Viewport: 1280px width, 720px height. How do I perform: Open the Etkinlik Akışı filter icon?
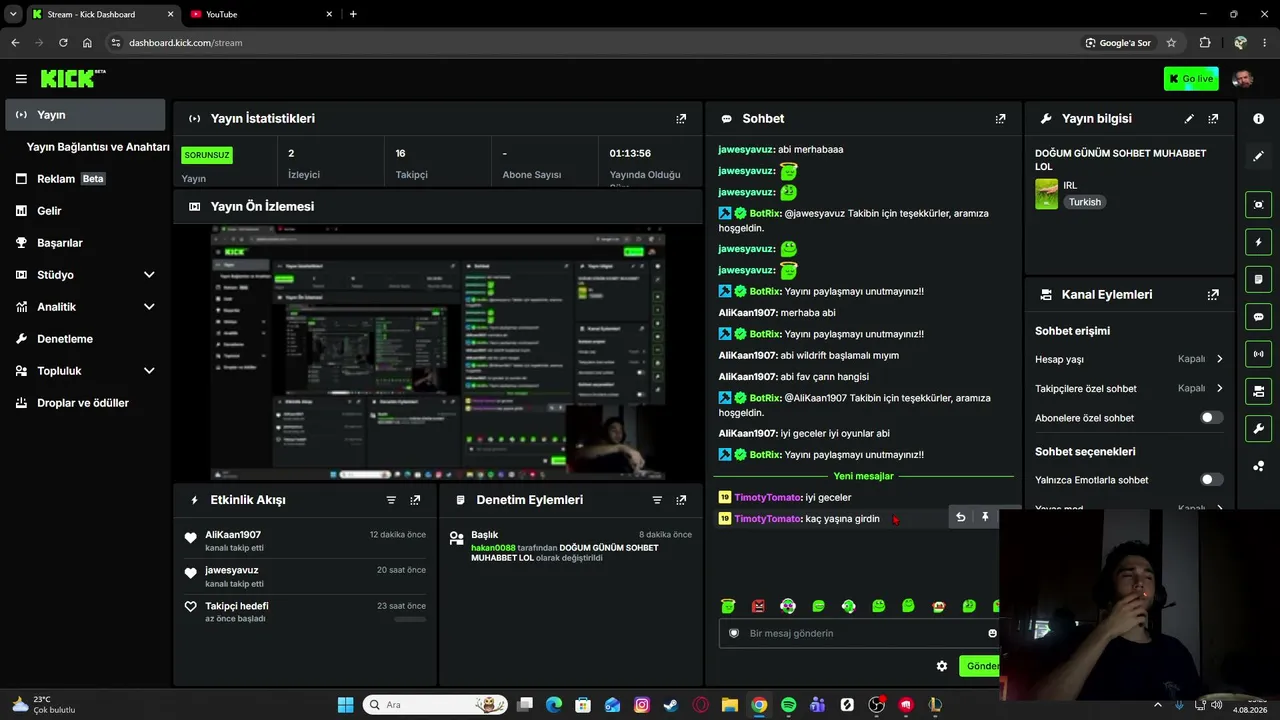(391, 500)
